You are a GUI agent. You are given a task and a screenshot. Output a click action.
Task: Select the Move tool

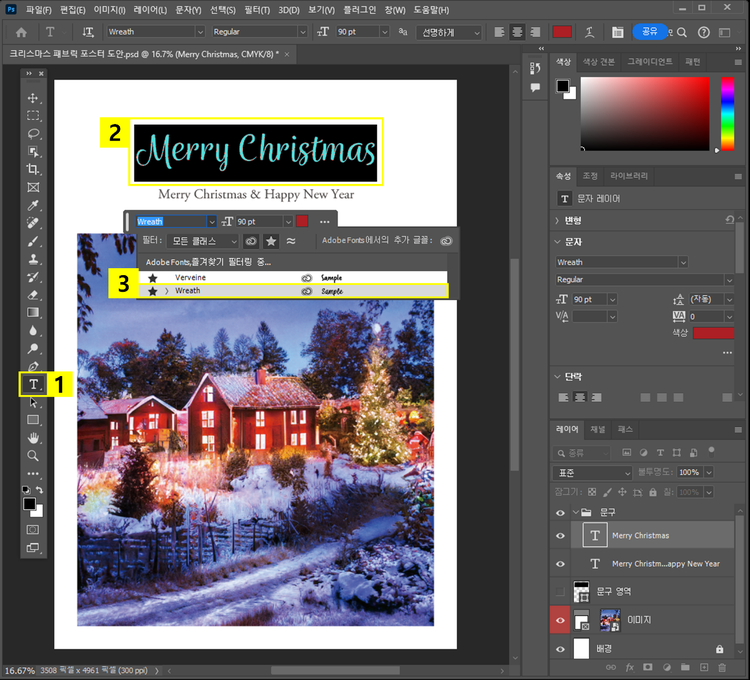pyautogui.click(x=33, y=98)
